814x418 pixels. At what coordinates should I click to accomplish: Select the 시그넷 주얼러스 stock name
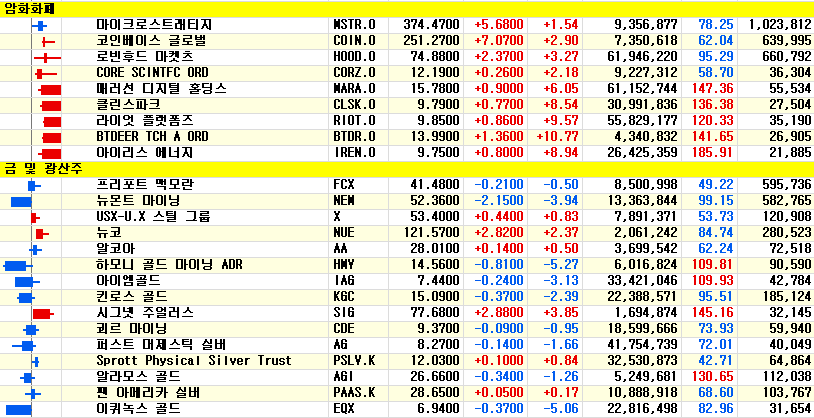click(145, 313)
